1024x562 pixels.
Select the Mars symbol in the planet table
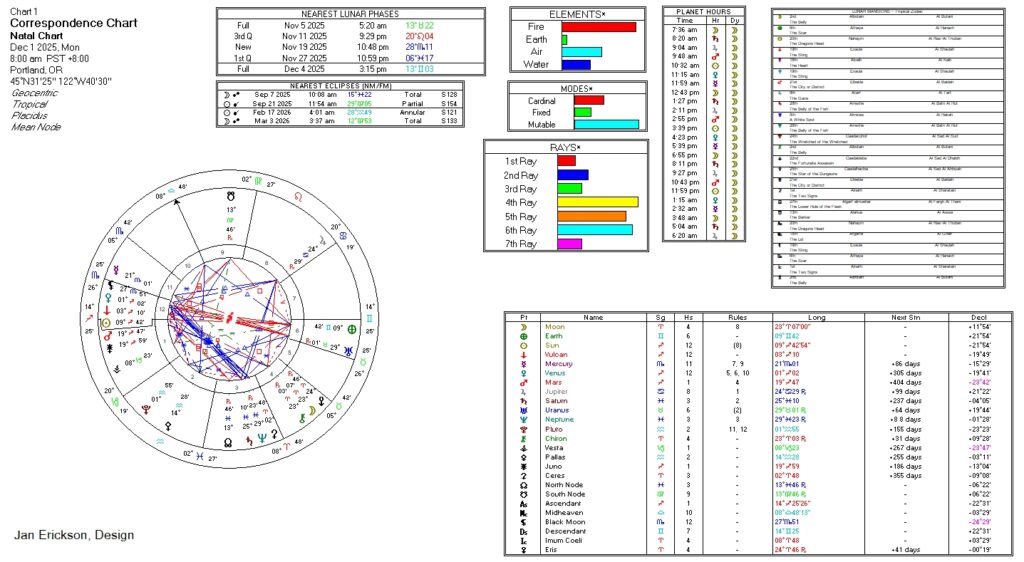coord(523,382)
